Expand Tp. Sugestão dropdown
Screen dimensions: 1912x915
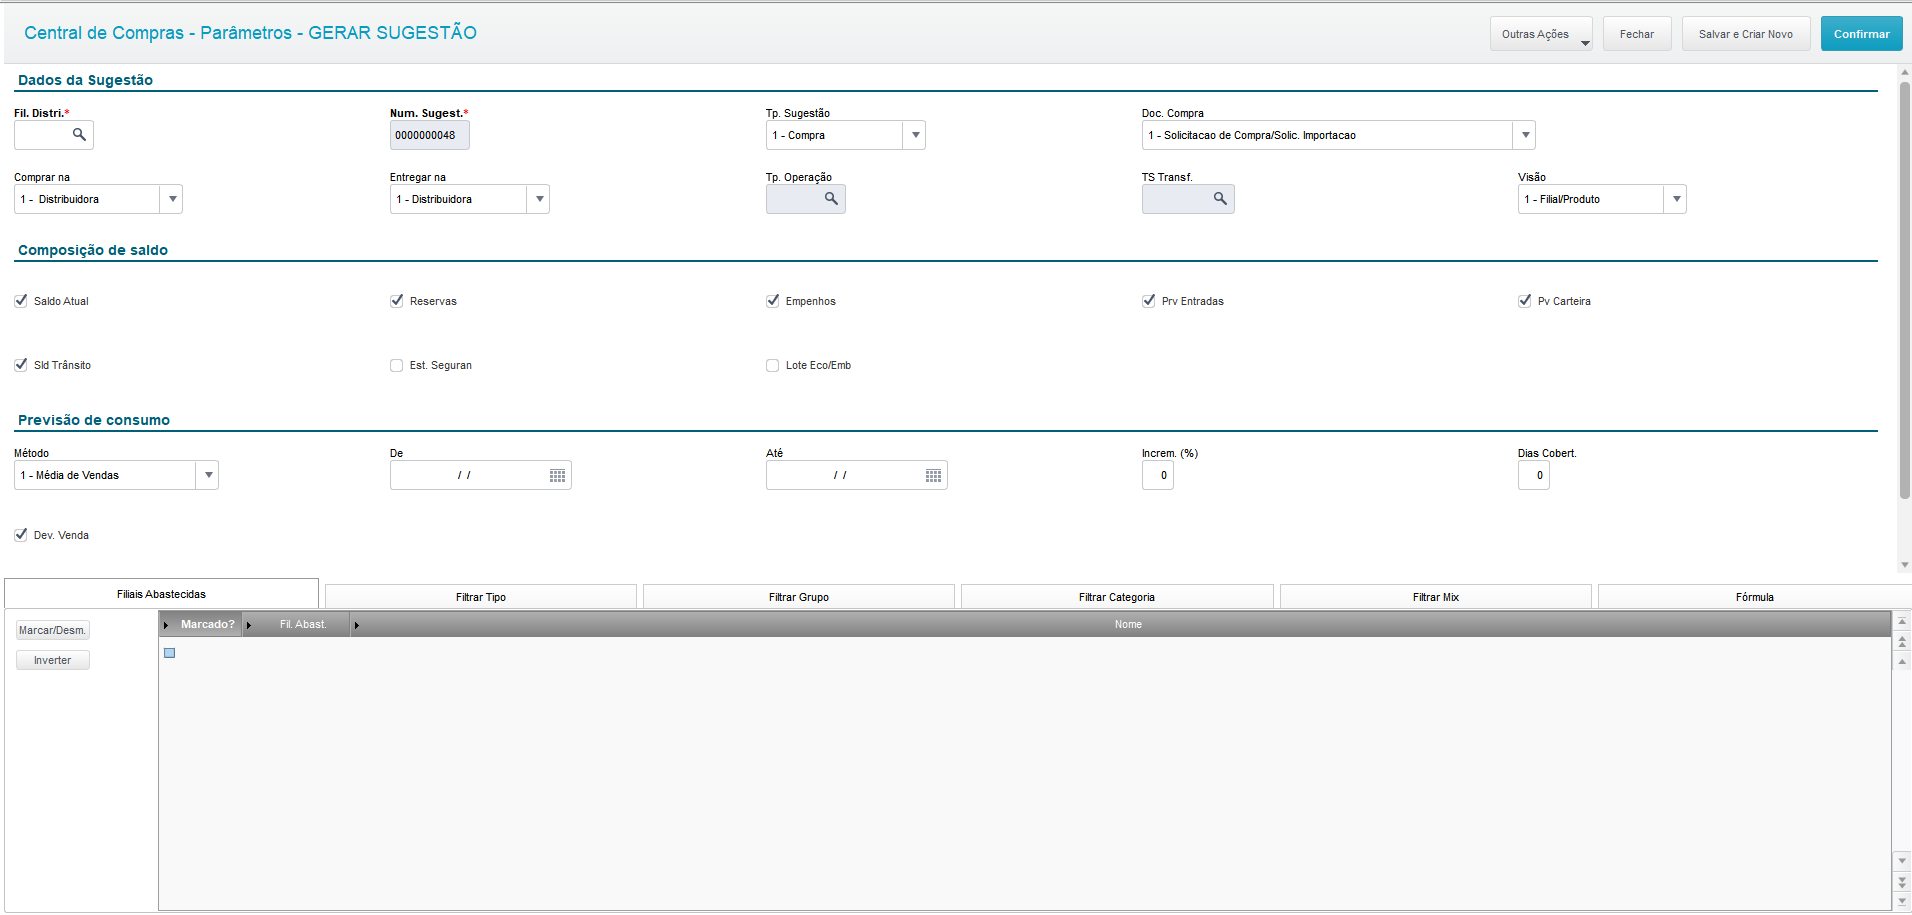point(914,135)
